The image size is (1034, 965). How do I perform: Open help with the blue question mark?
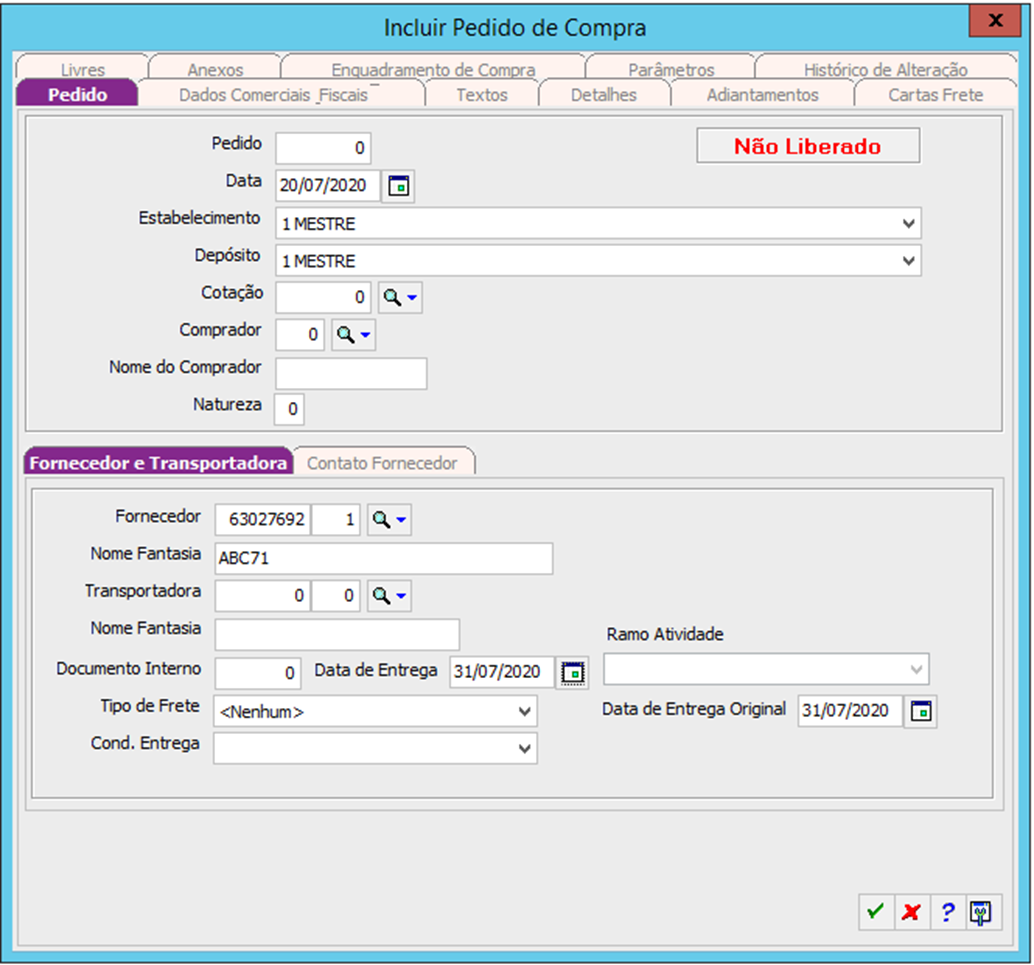click(948, 912)
